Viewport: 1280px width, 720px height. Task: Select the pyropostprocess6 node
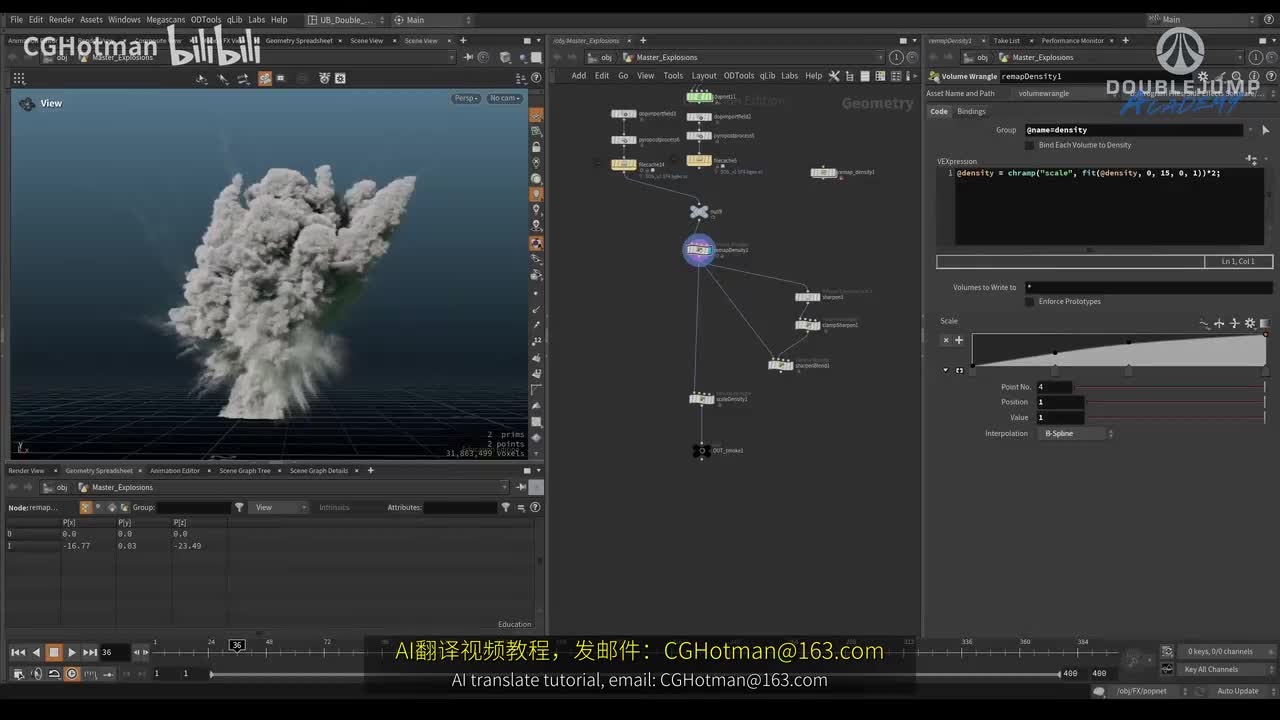[x=623, y=140]
